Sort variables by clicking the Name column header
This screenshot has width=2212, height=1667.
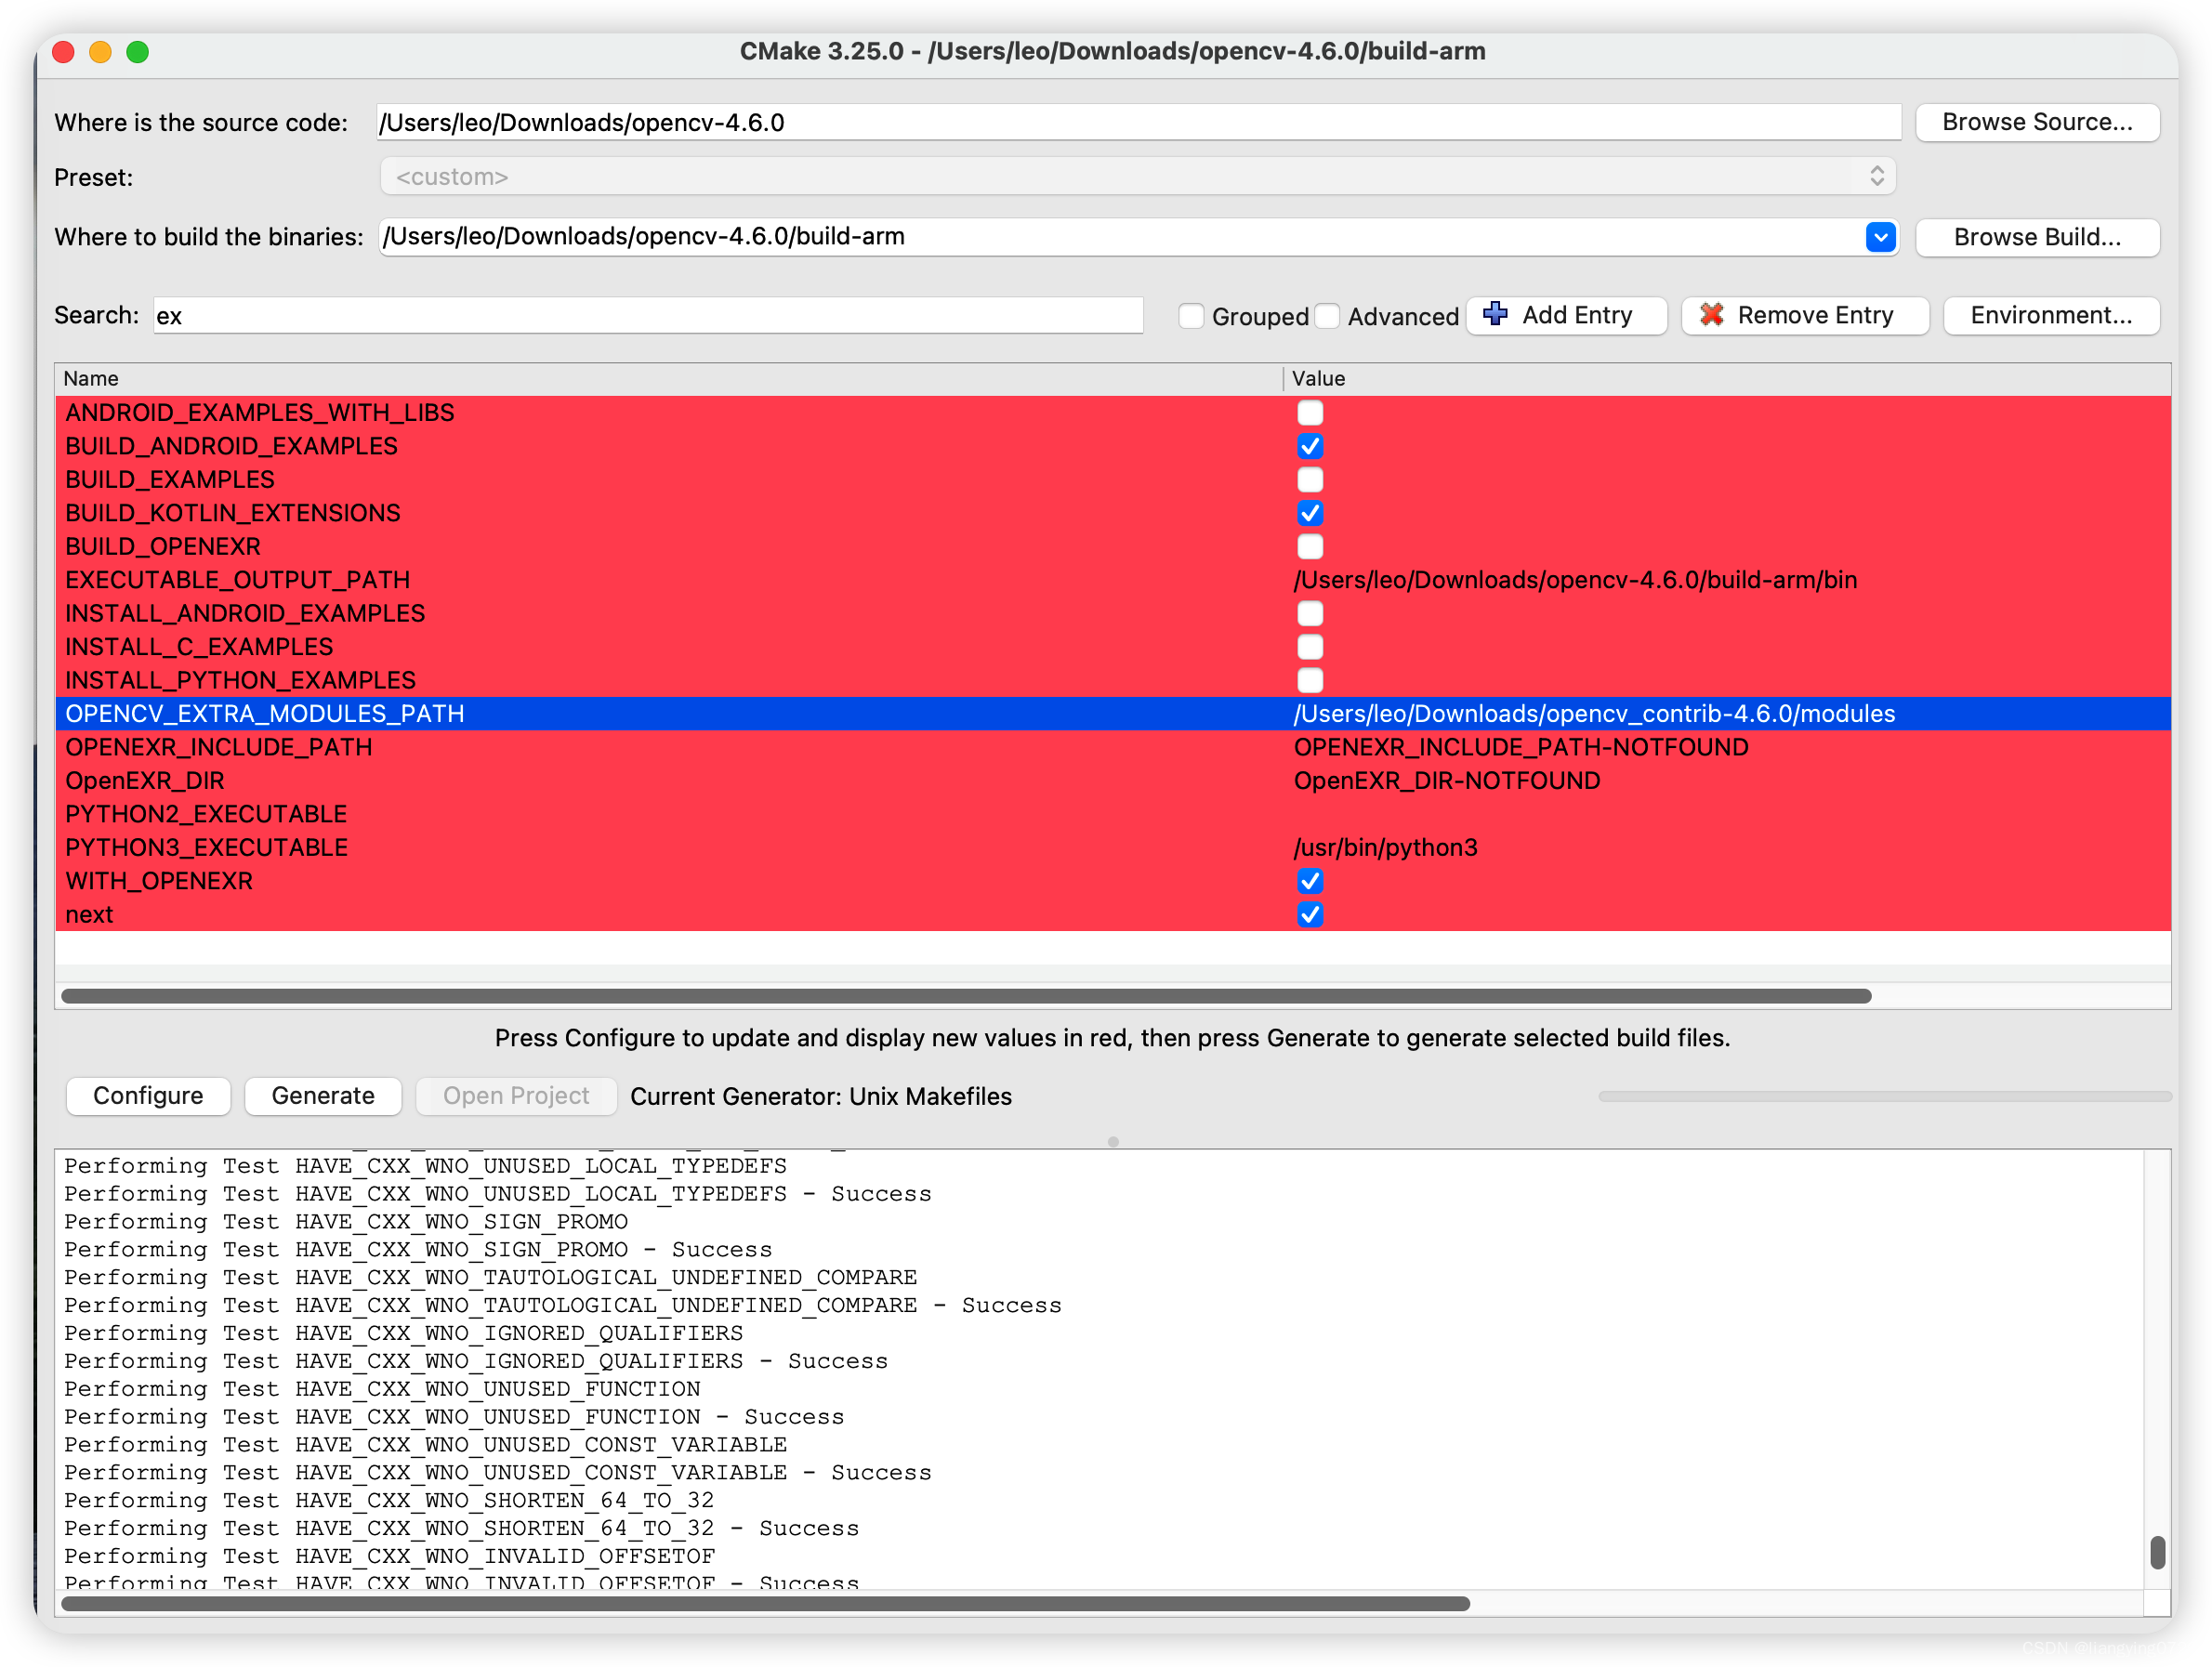[91, 378]
